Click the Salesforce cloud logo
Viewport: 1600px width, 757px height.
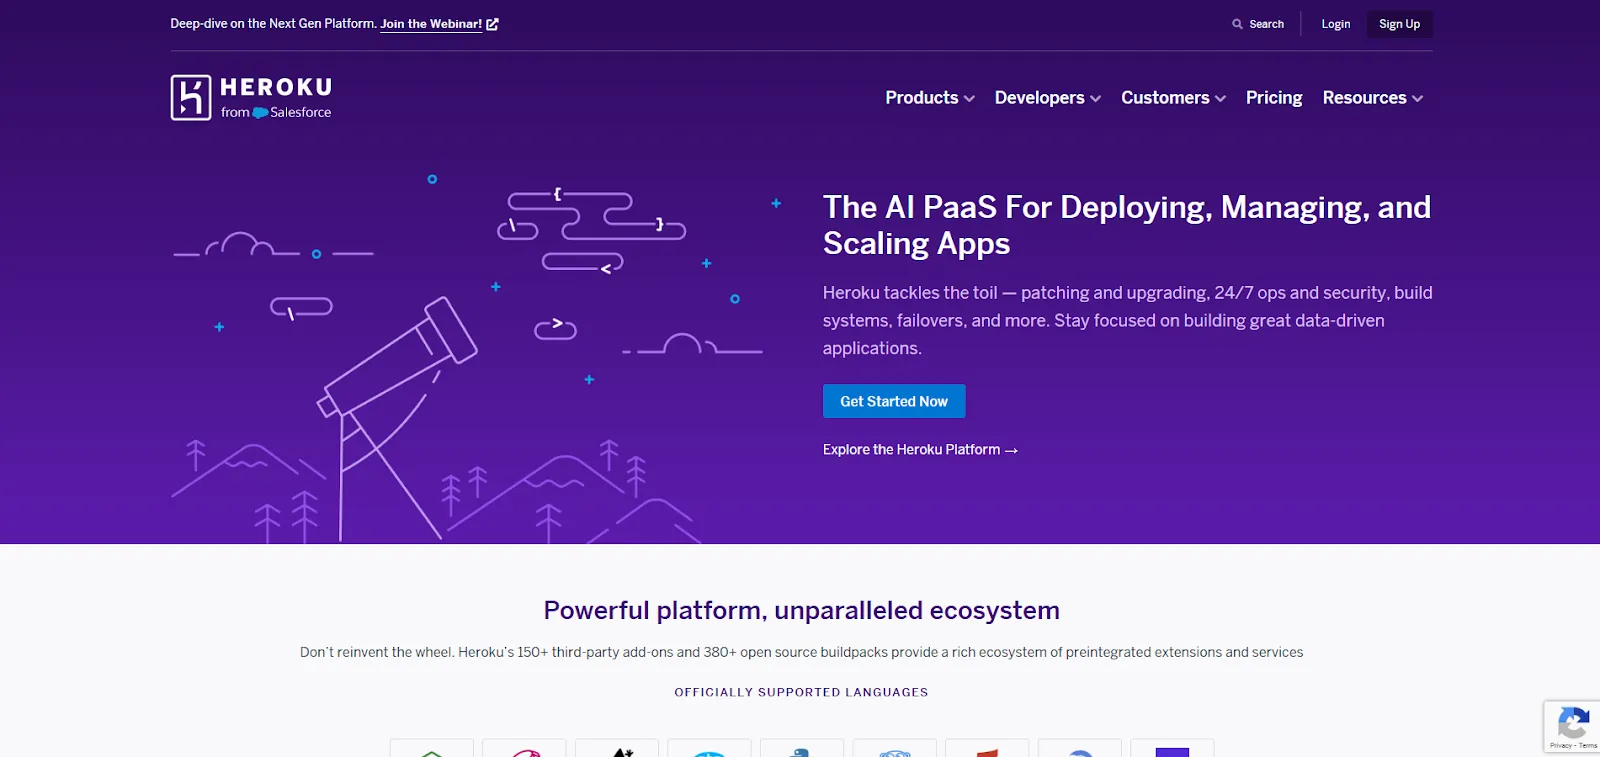pos(260,113)
